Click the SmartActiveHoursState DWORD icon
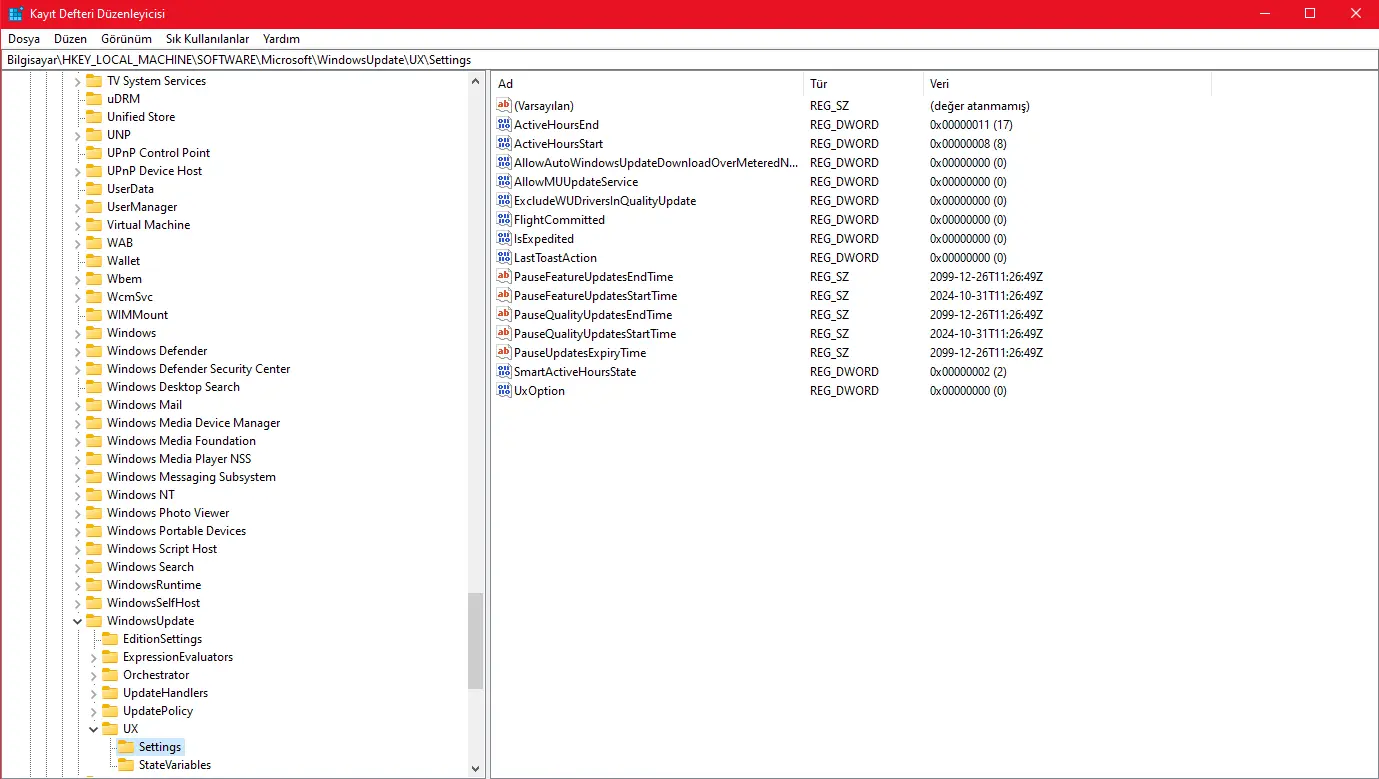The image size is (1379, 779). [x=504, y=372]
